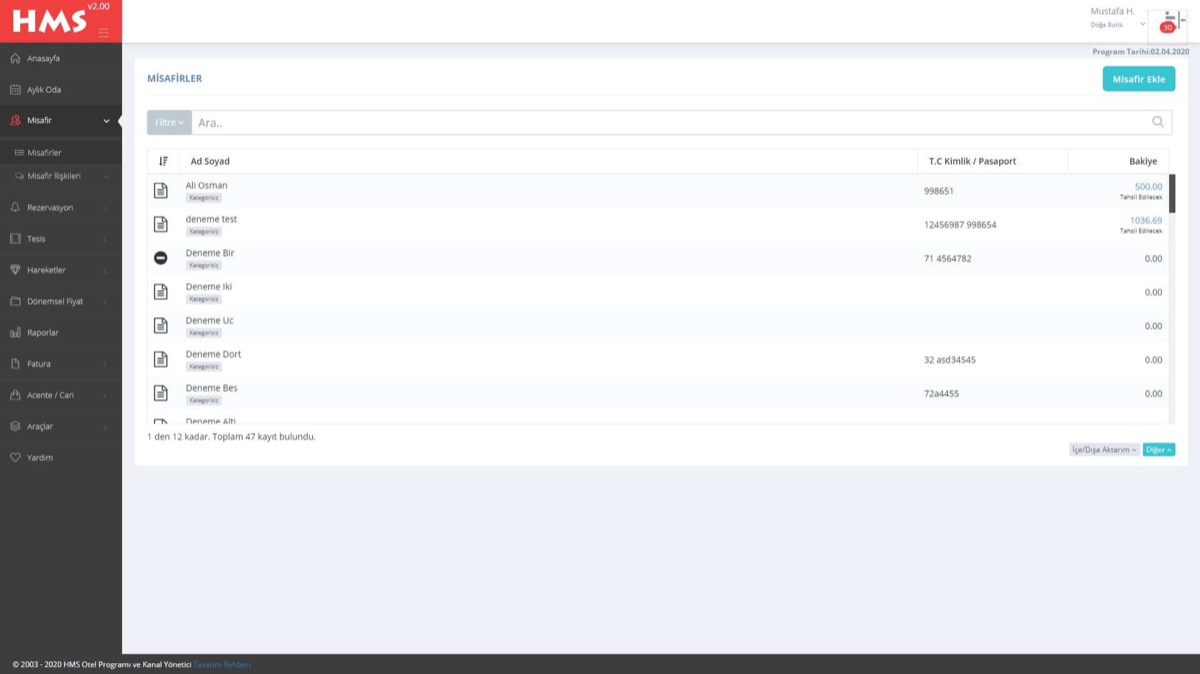Expand the Dönemsel Fiyat sidebar menu
1200x674 pixels.
[x=61, y=301]
